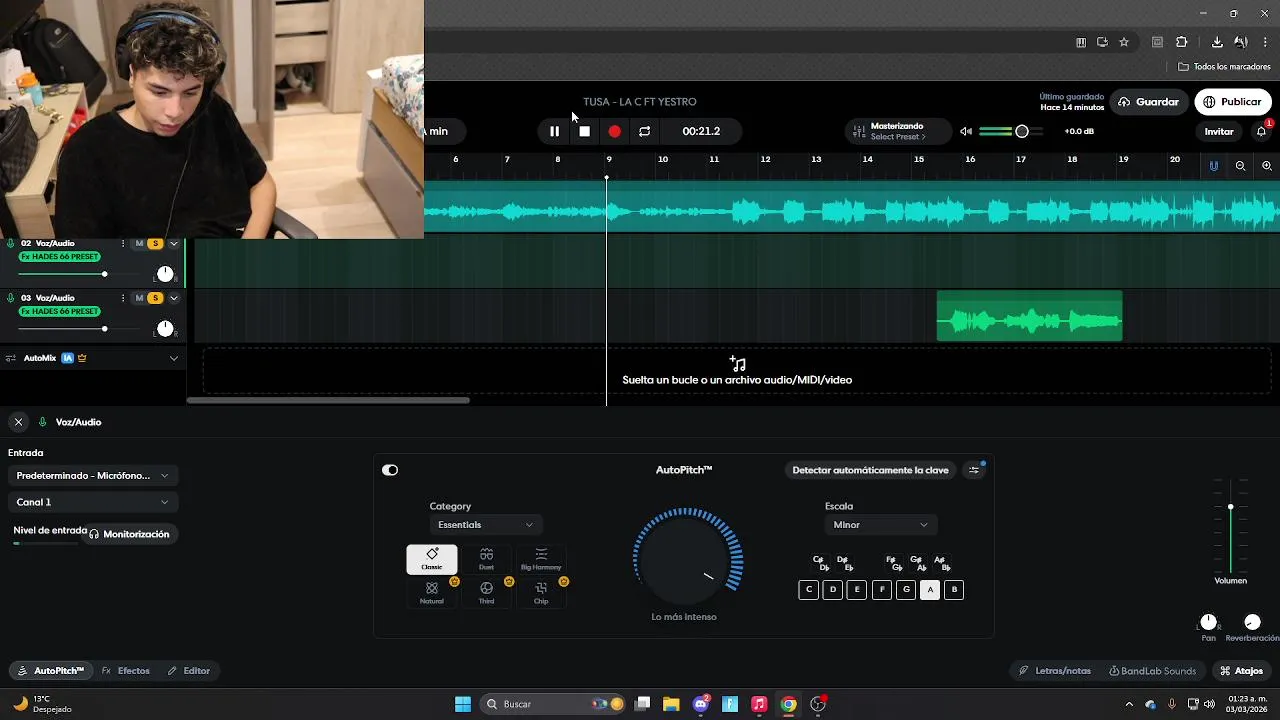Viewport: 1280px width, 720px height.
Task: Zoom out the timeline
Action: [1240, 166]
